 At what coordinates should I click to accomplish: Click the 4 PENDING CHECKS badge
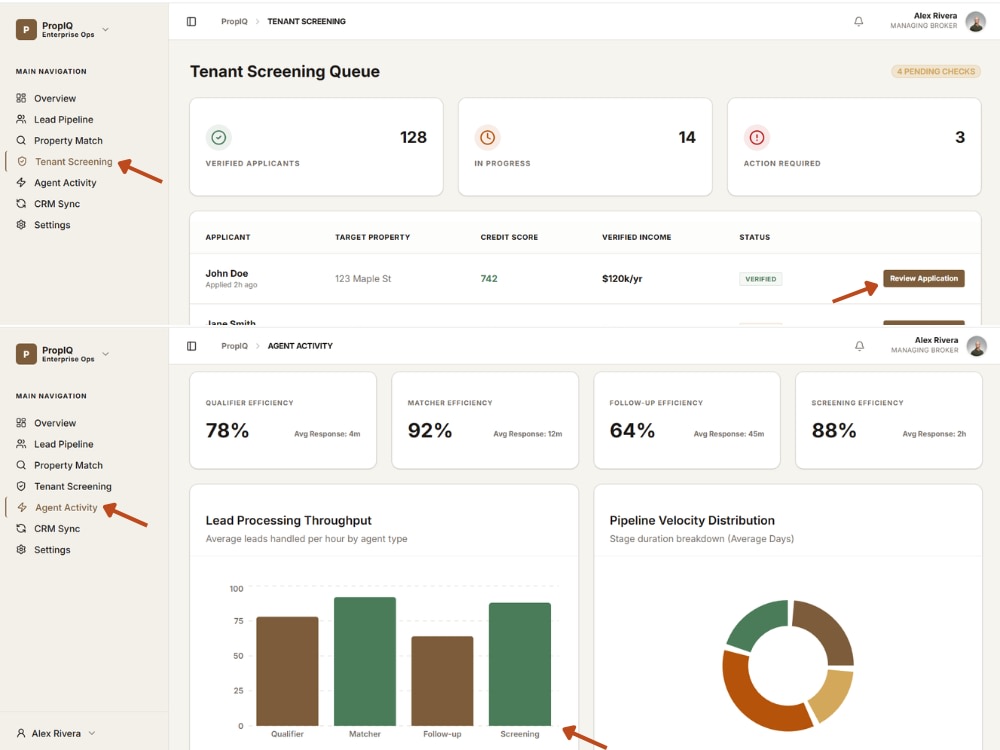(936, 71)
